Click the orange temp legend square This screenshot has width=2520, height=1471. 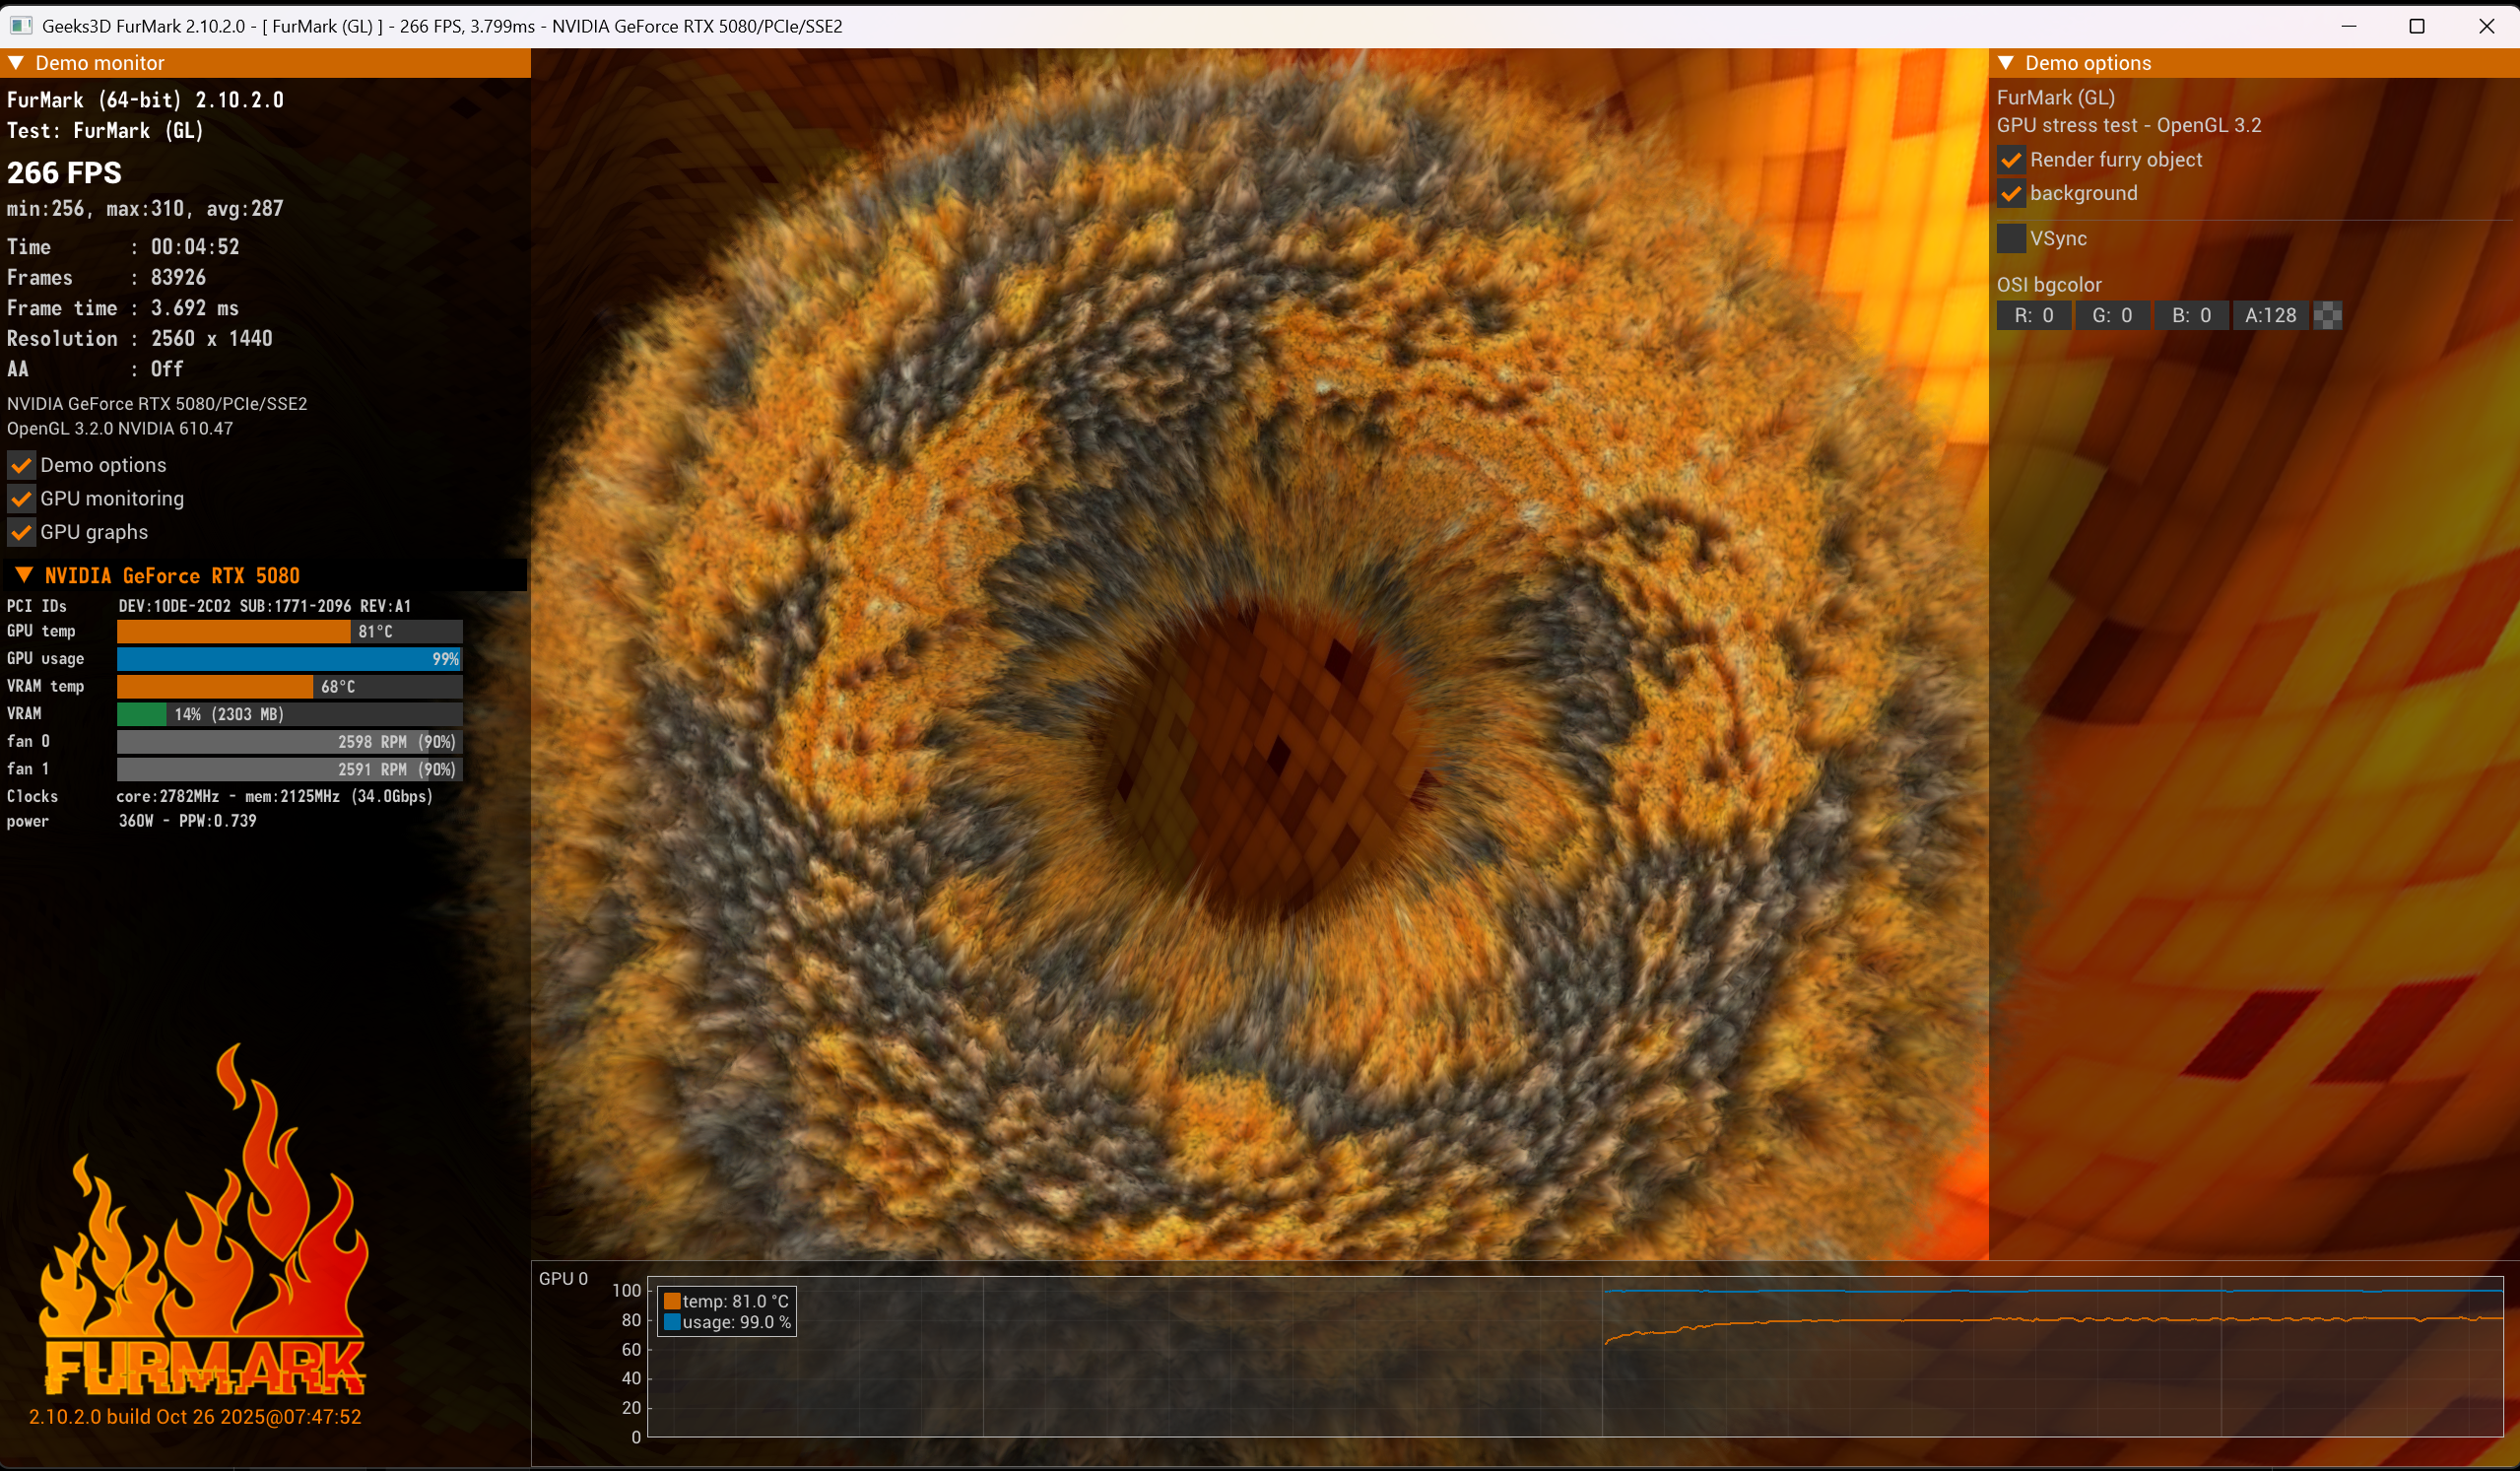tap(672, 1301)
